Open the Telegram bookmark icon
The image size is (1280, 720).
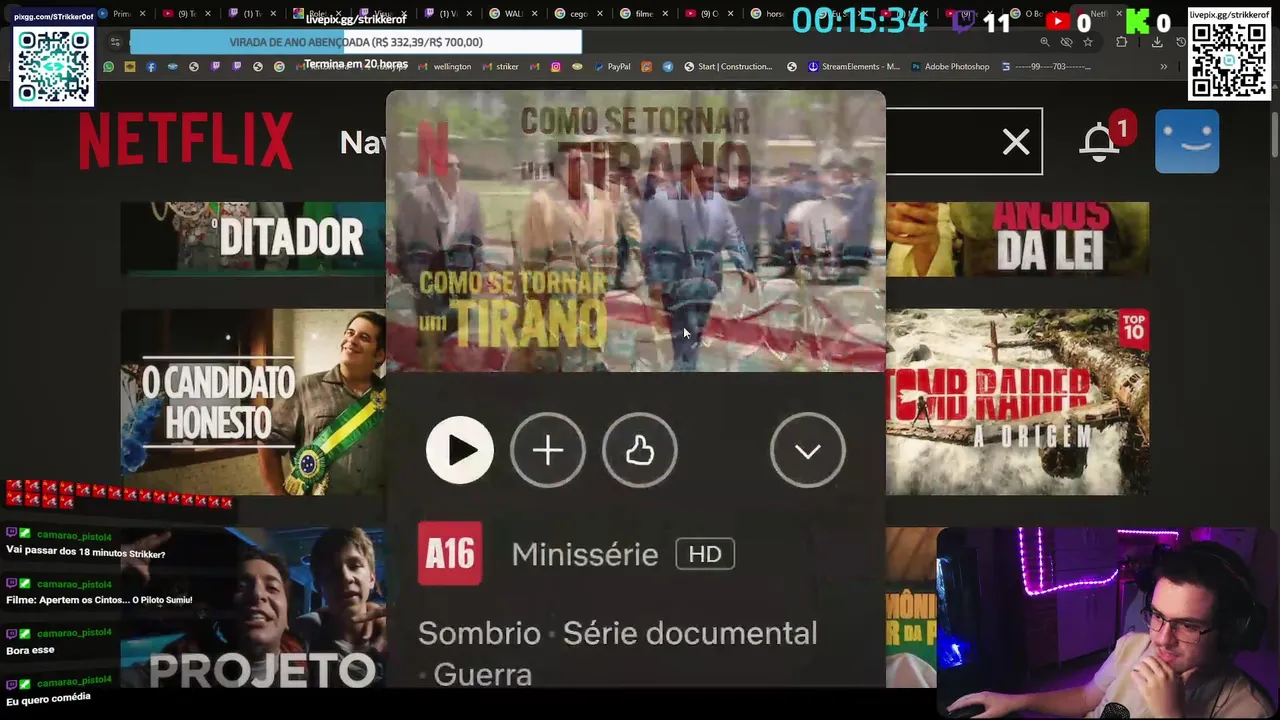pyautogui.click(x=668, y=66)
